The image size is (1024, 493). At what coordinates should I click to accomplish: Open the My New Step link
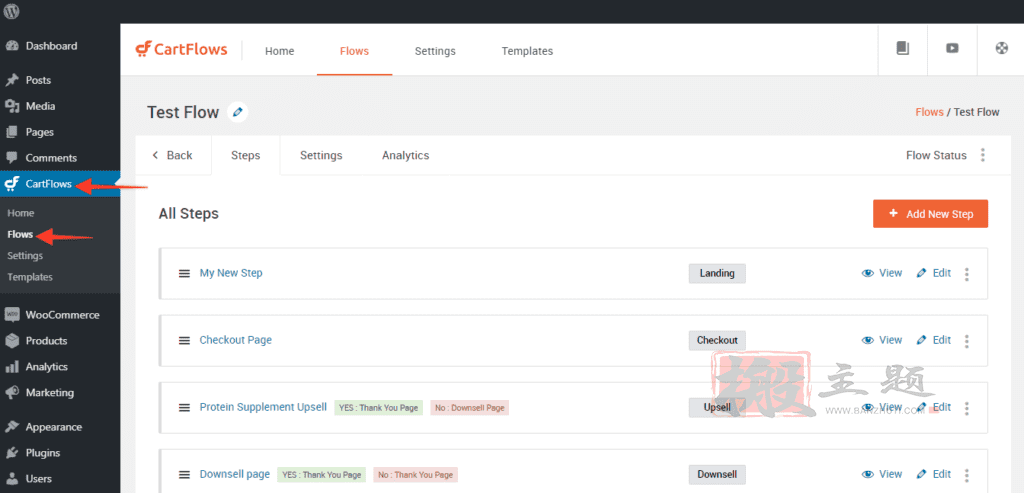pyautogui.click(x=231, y=273)
